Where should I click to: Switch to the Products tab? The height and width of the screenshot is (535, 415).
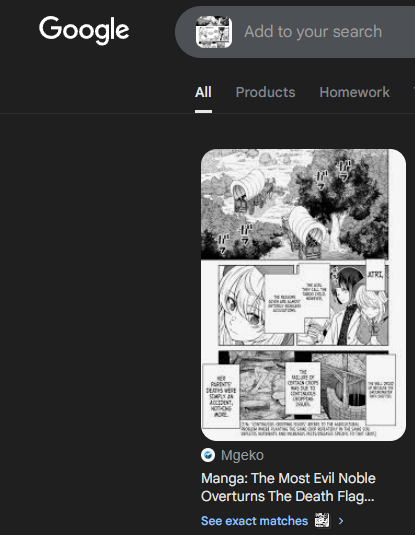point(266,92)
